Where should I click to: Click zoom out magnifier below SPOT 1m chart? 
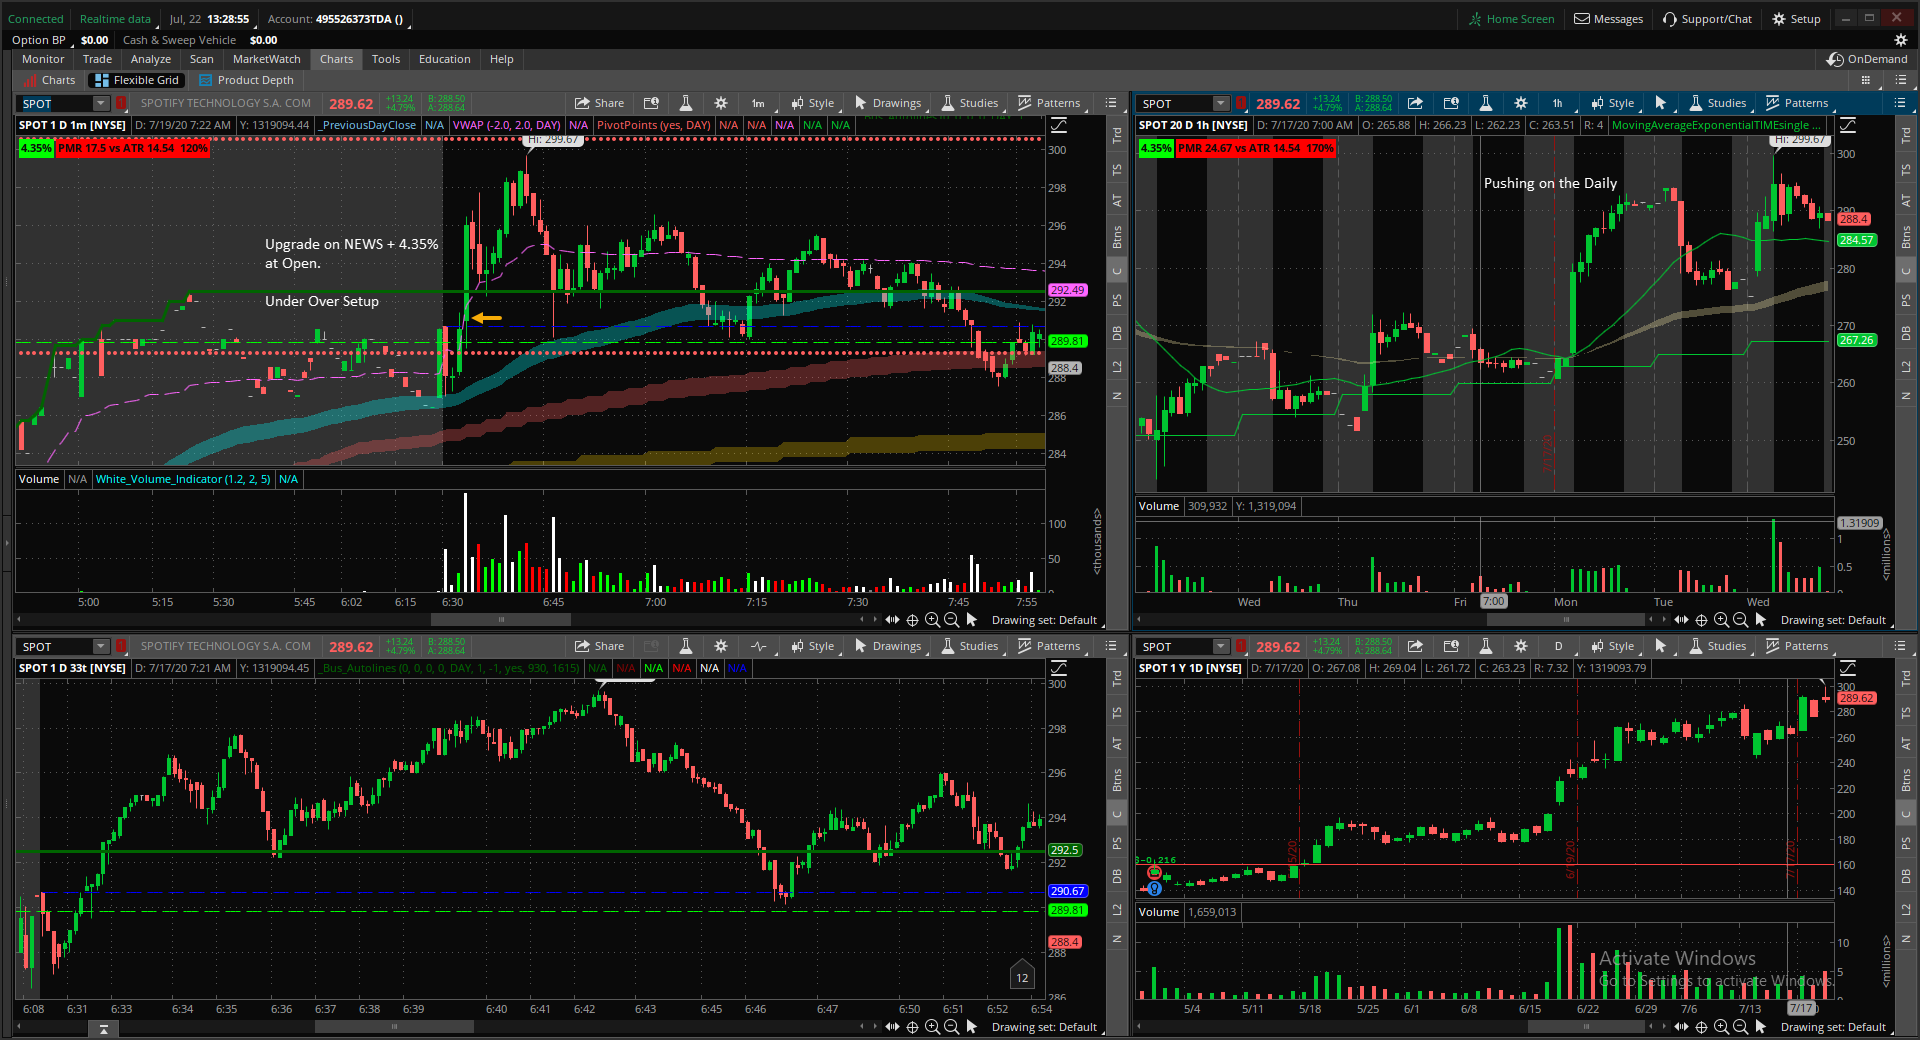pos(952,620)
